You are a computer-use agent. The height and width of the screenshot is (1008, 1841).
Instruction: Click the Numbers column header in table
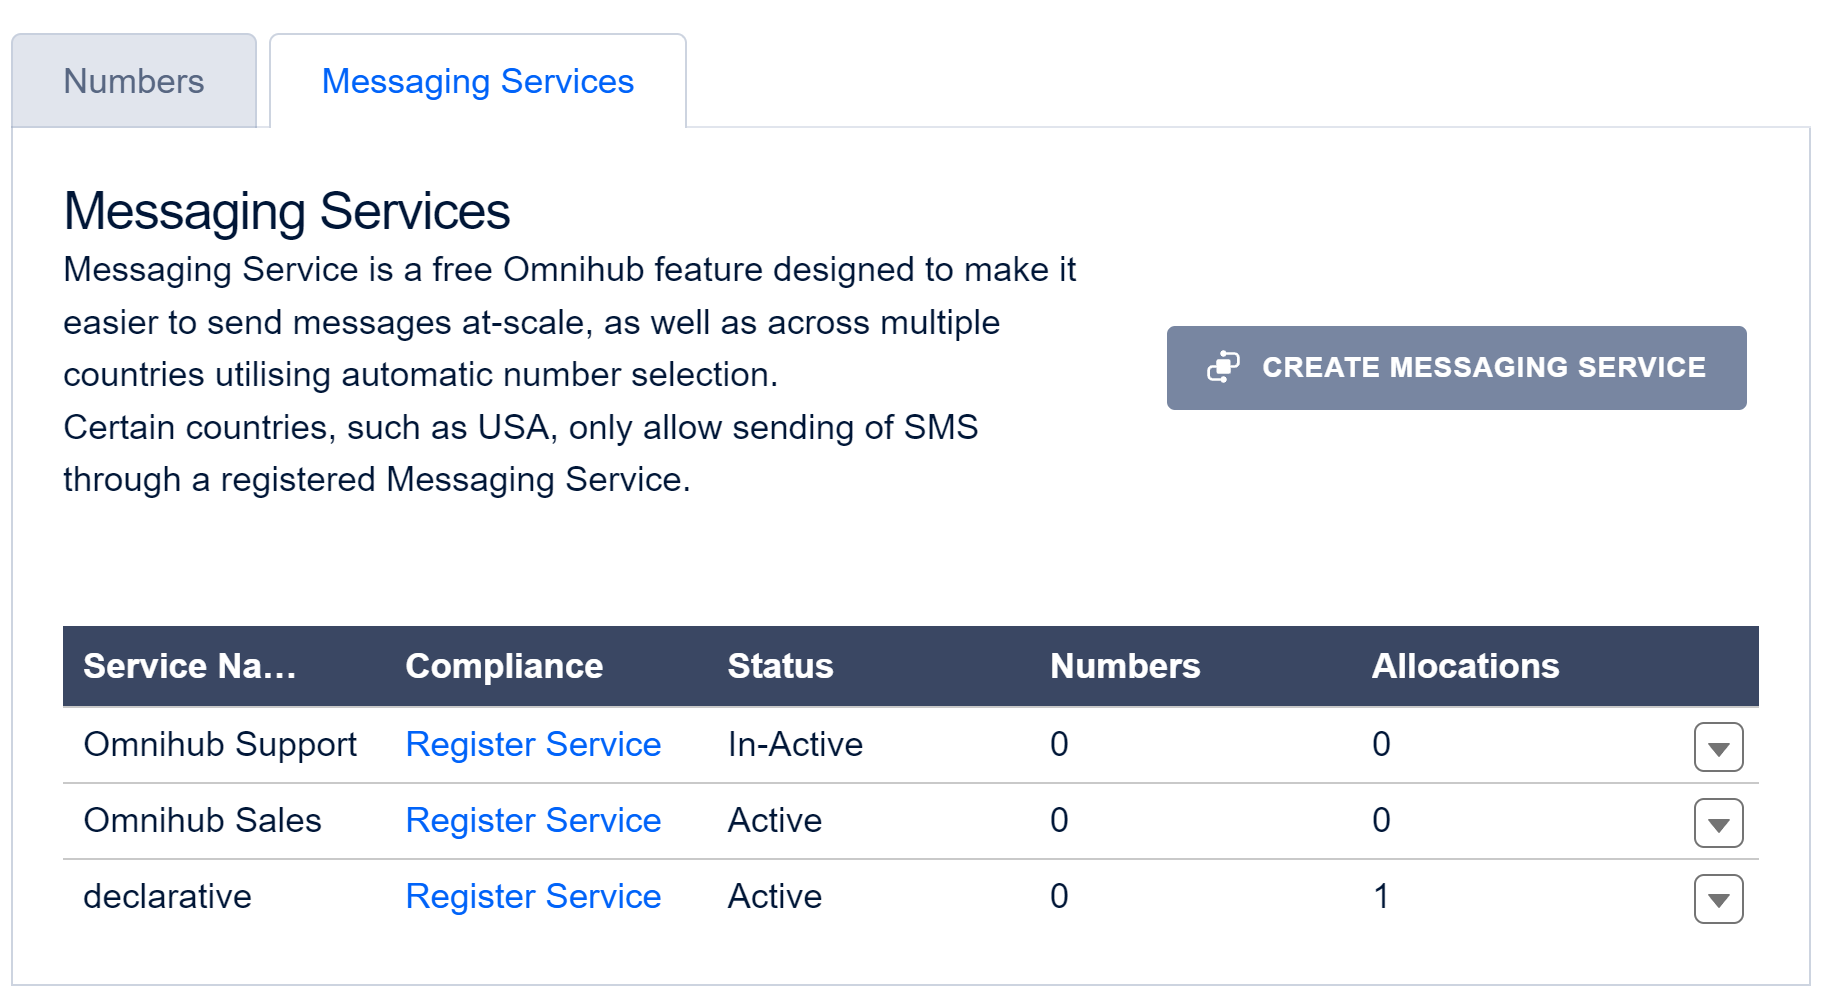[1125, 666]
